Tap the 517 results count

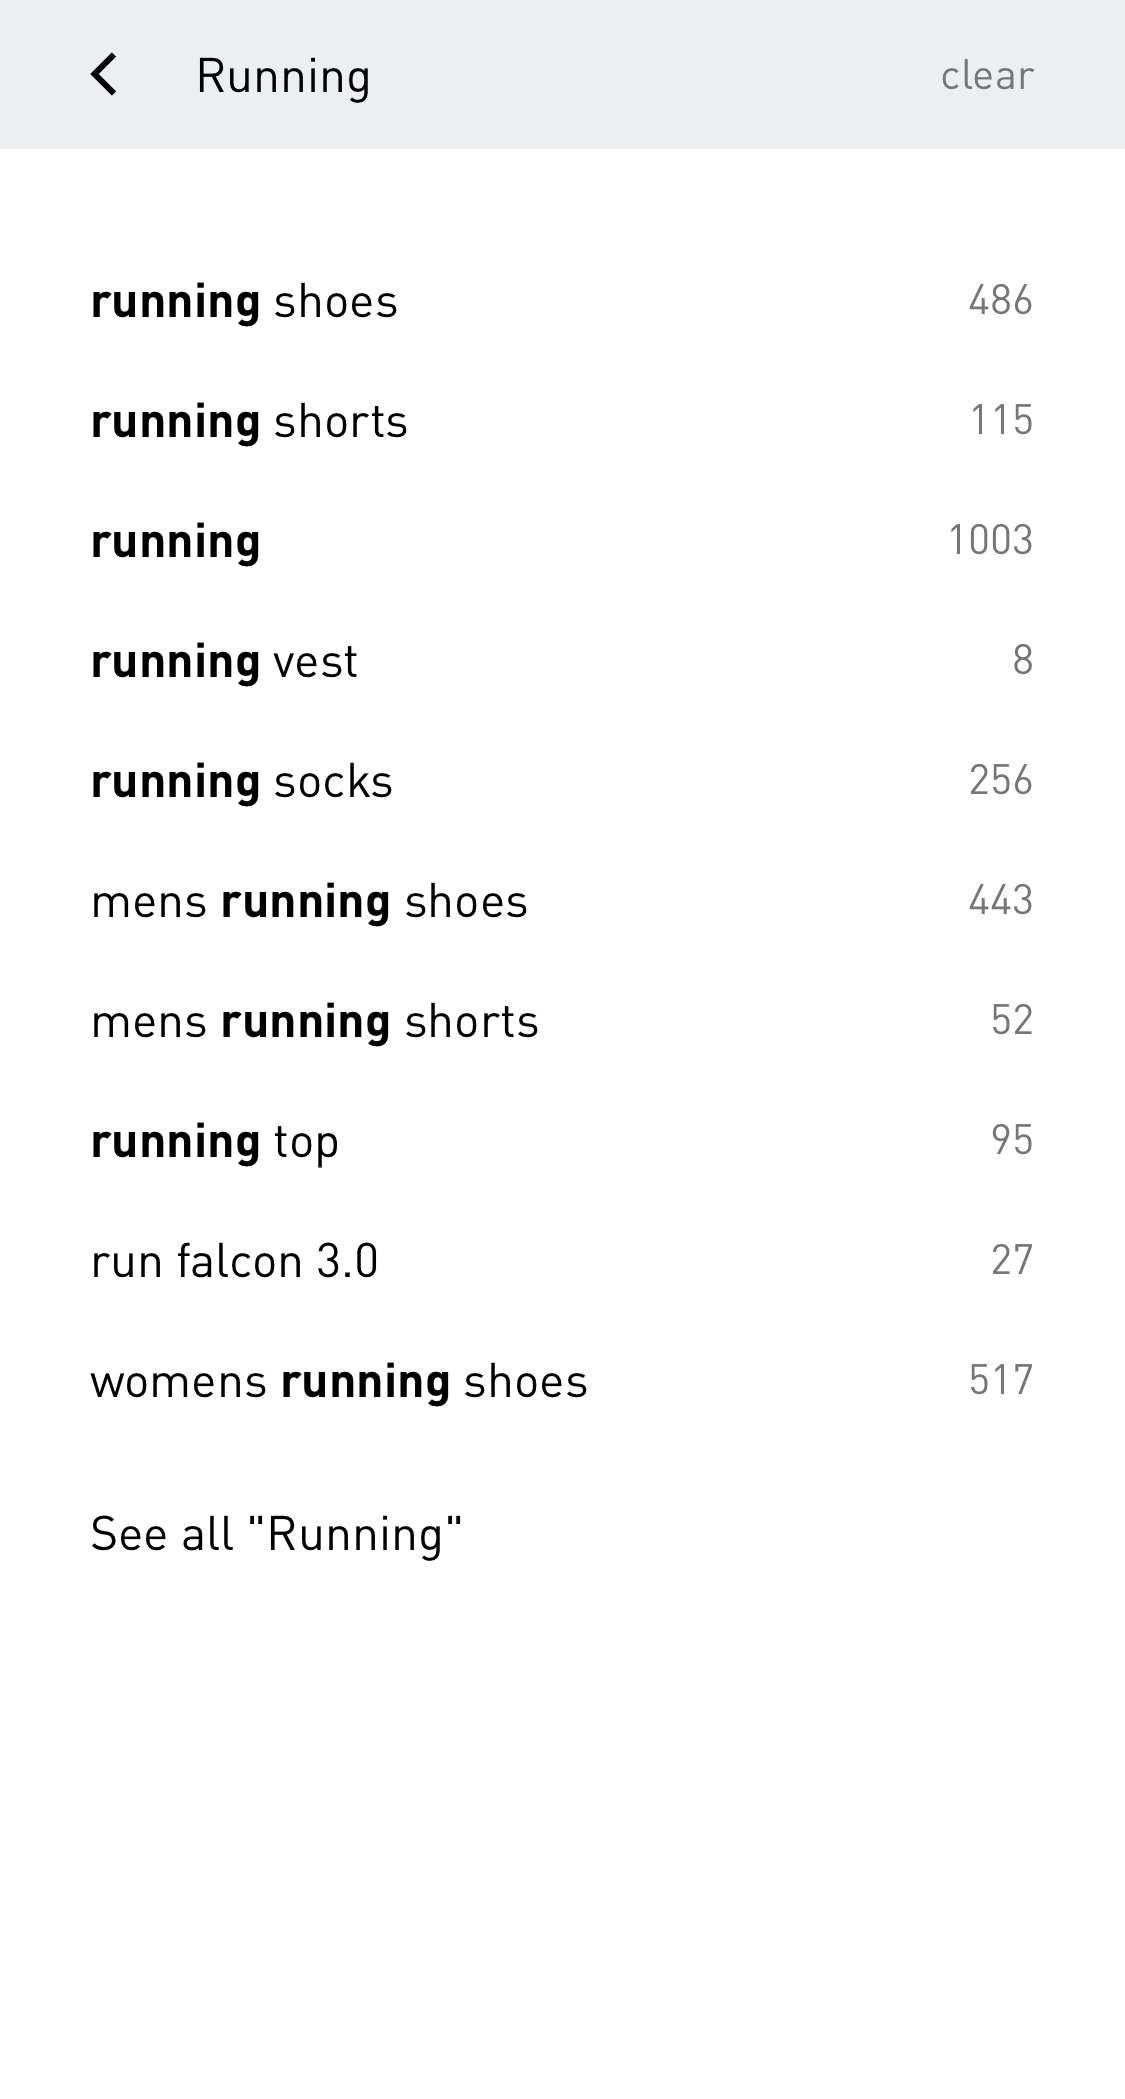[1000, 1380]
